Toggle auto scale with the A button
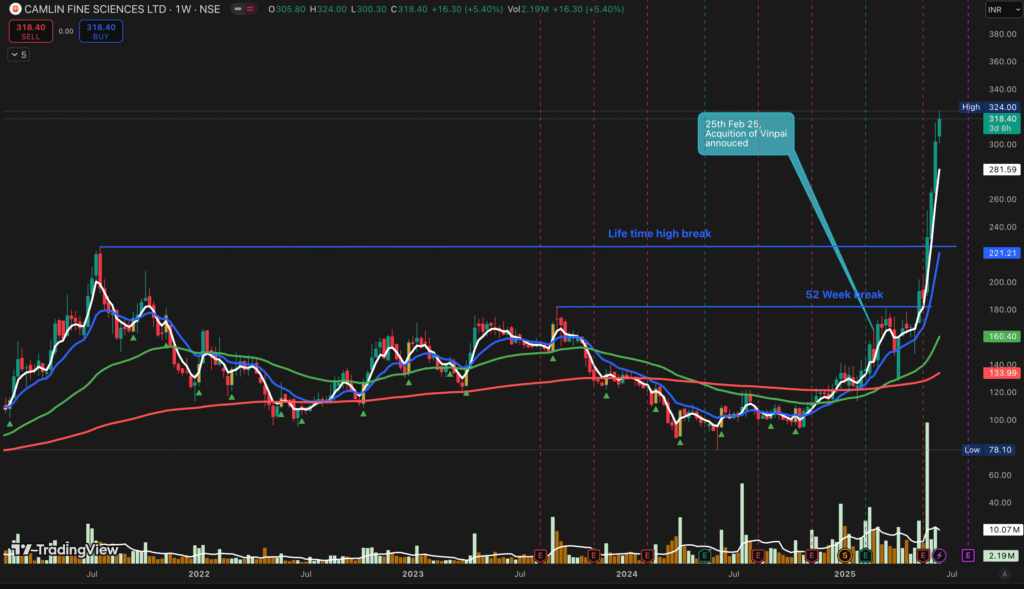Viewport: 1024px width, 589px height. (x=1004, y=574)
